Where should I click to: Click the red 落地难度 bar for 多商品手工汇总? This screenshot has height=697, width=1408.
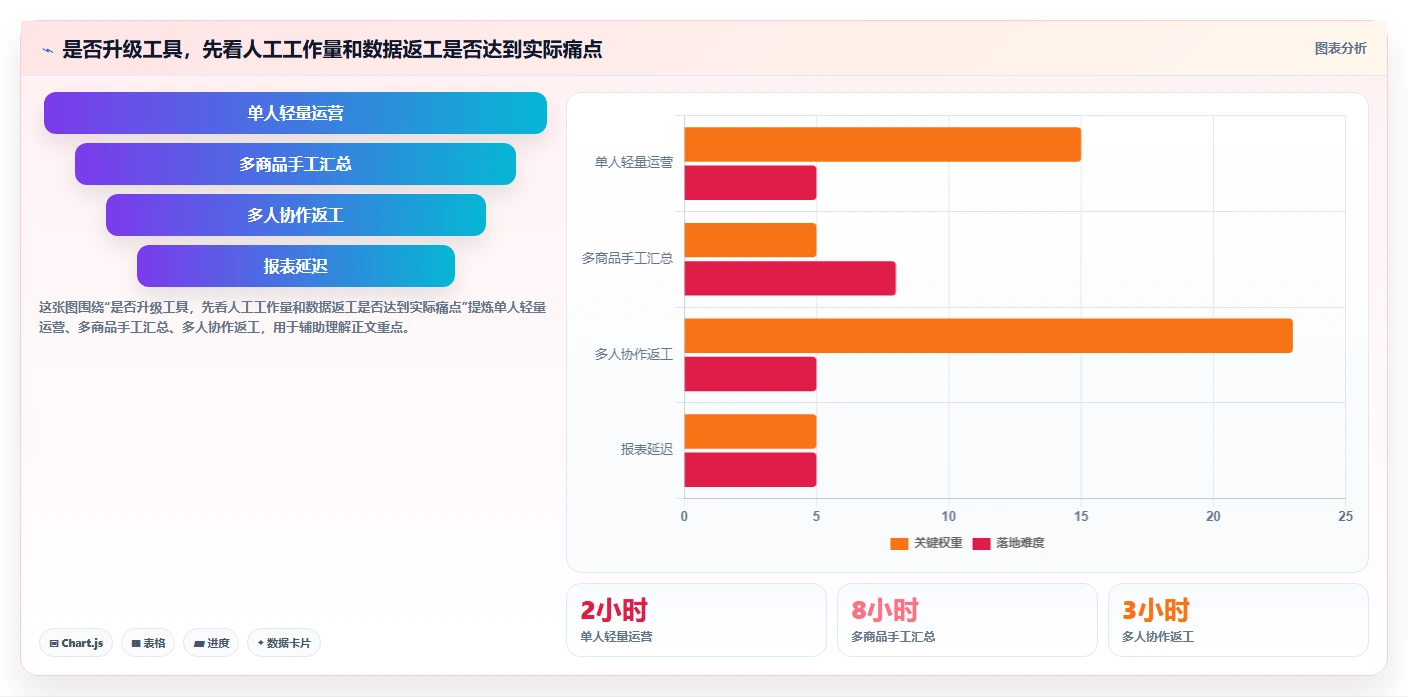point(790,278)
